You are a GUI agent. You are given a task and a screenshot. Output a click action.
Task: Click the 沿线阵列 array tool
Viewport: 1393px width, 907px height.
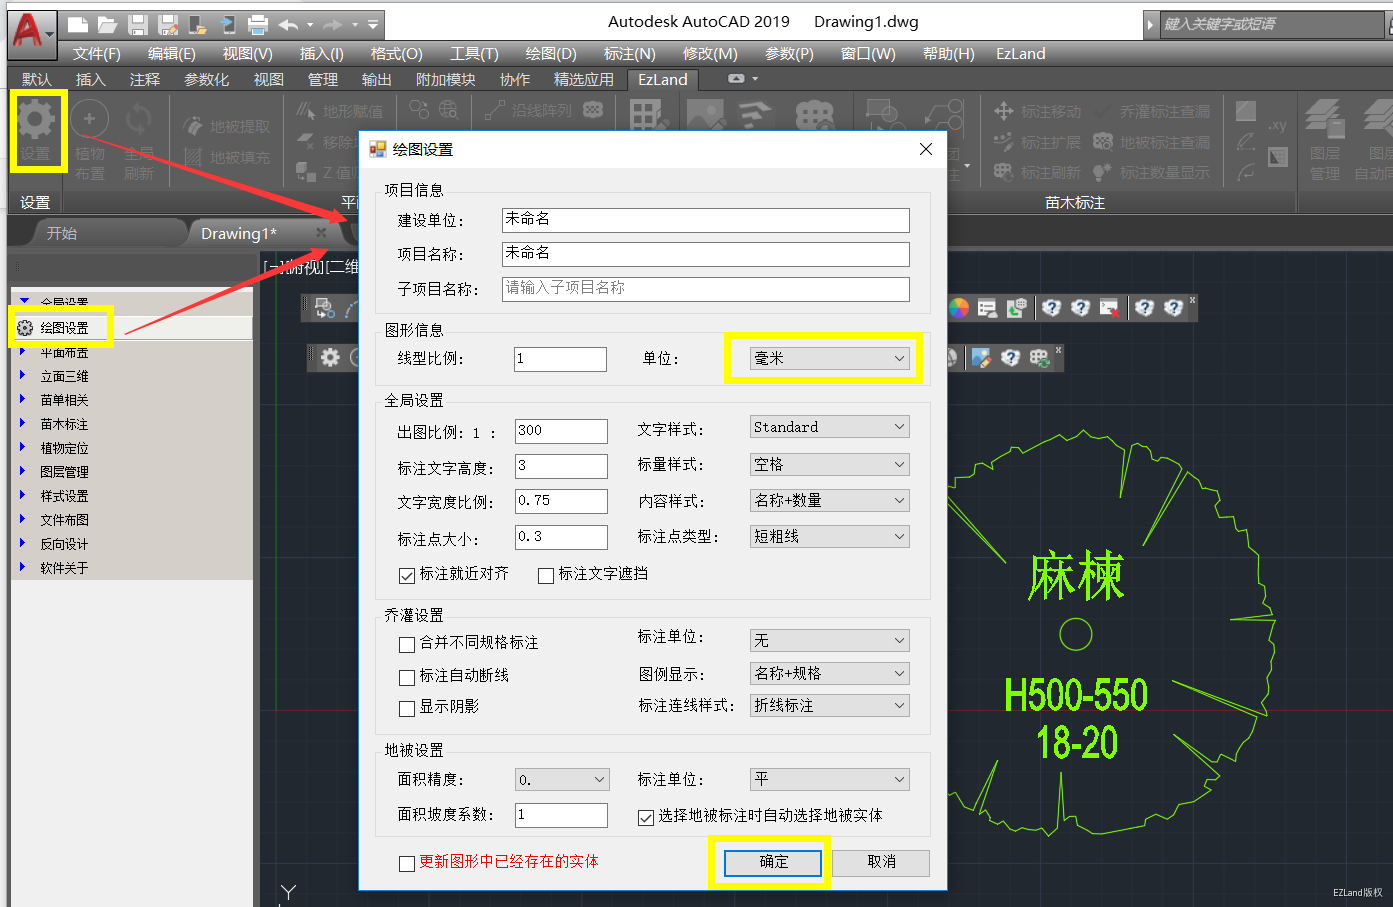pyautogui.click(x=530, y=110)
